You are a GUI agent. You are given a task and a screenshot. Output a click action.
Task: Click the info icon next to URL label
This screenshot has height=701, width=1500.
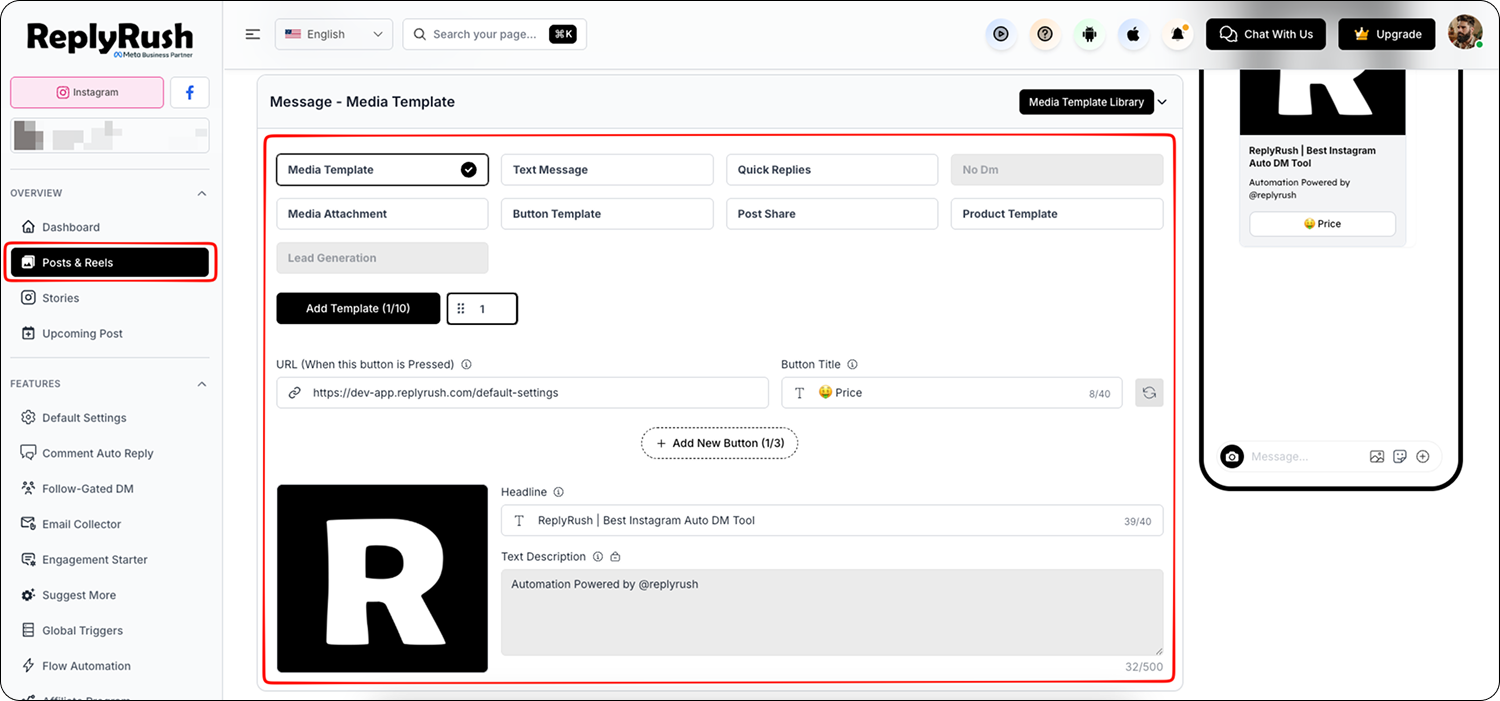click(466, 365)
